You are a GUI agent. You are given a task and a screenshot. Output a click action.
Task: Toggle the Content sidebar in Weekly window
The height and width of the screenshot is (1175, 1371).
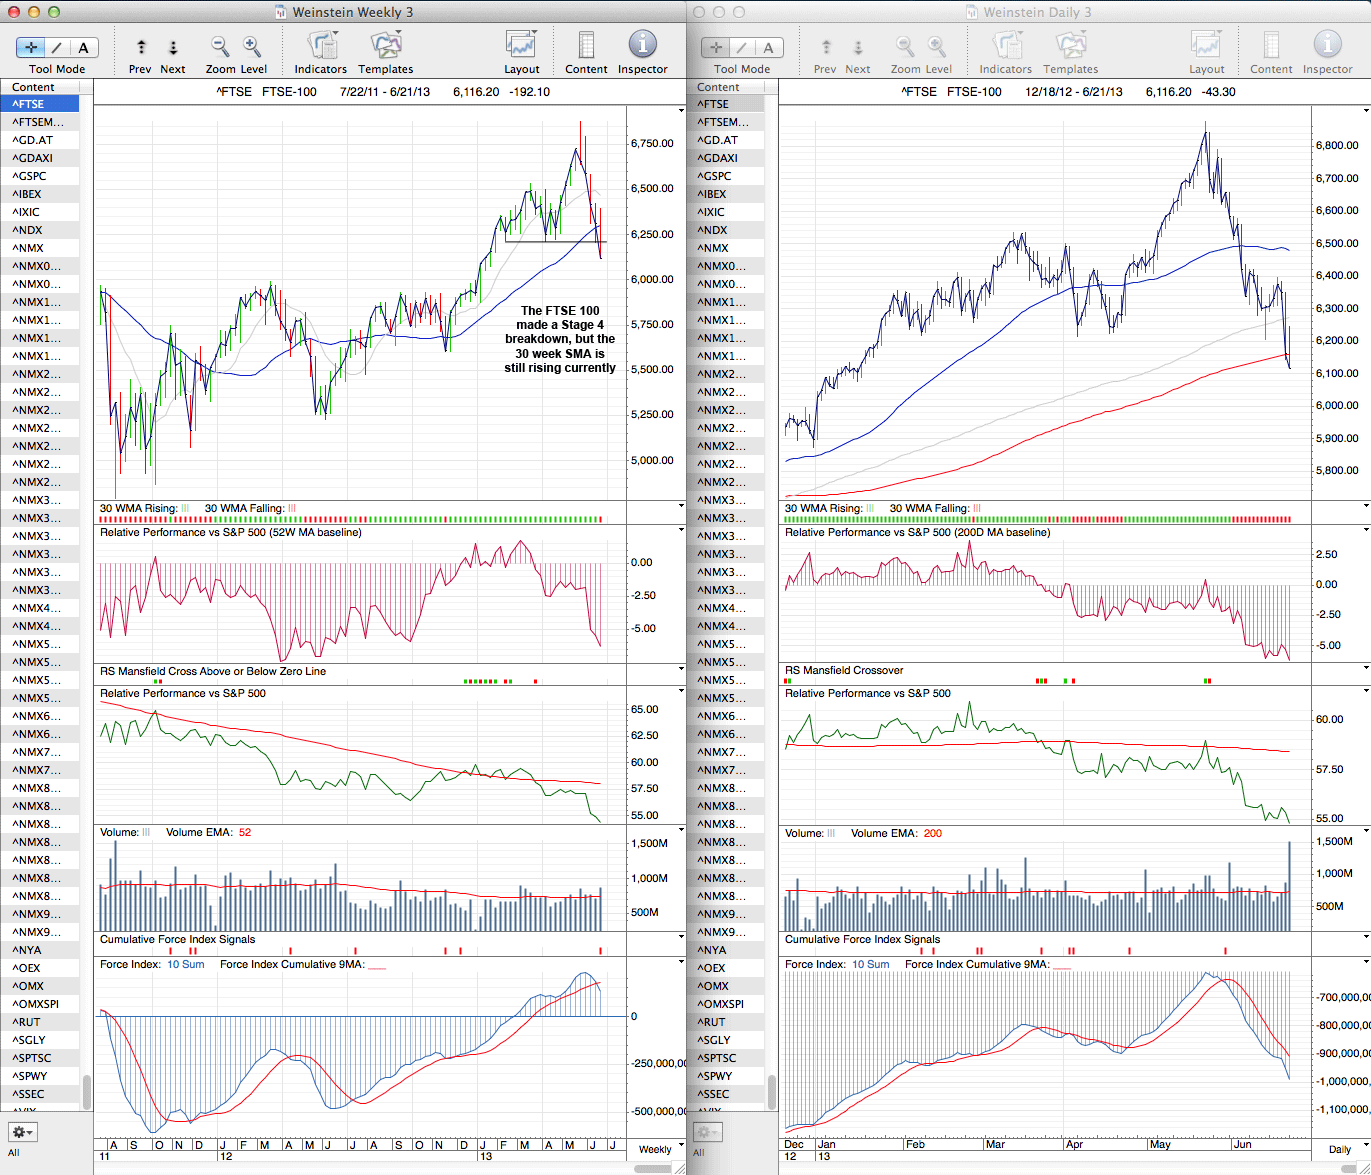click(x=586, y=47)
